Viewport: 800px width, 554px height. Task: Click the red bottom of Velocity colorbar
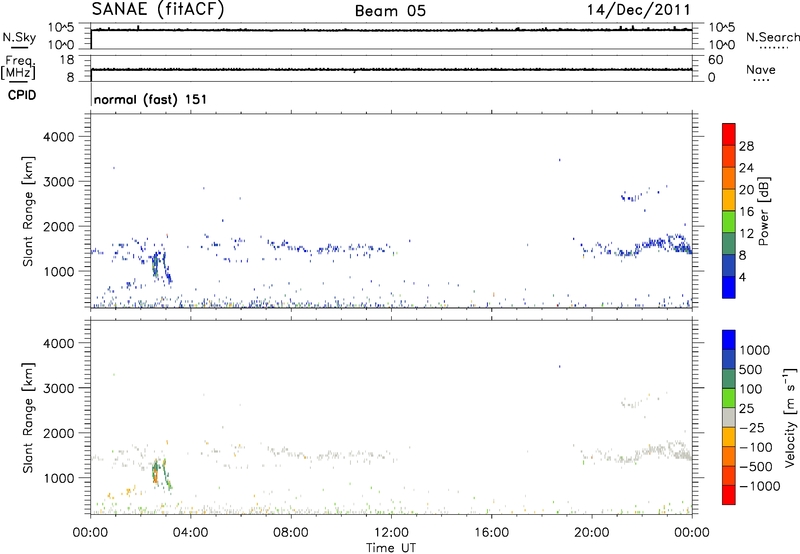coord(729,495)
